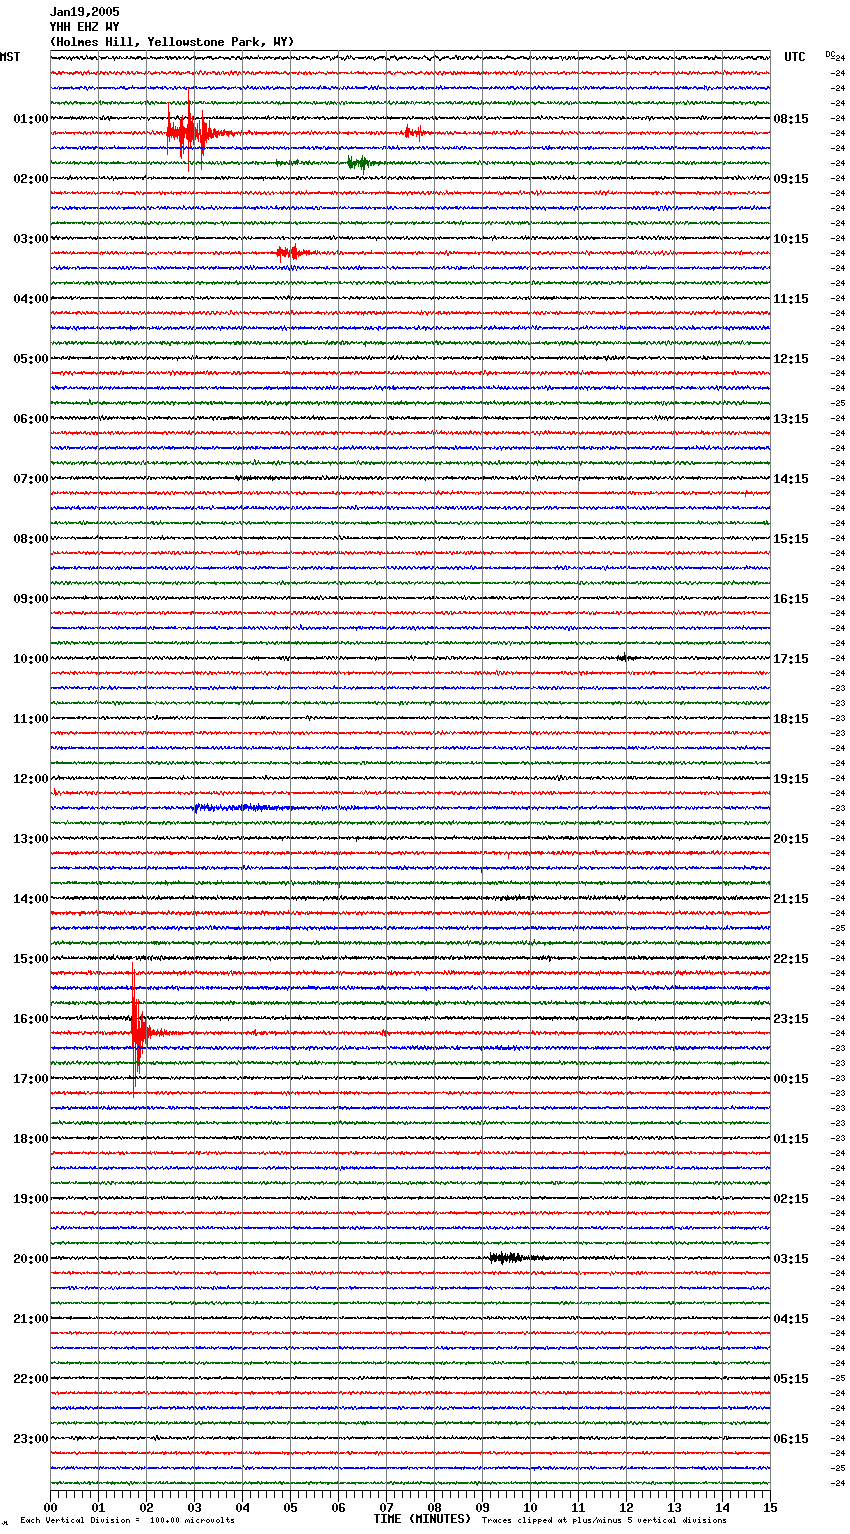Click minute 14 on the time axis
This screenshot has width=850, height=1534.
722,1507
